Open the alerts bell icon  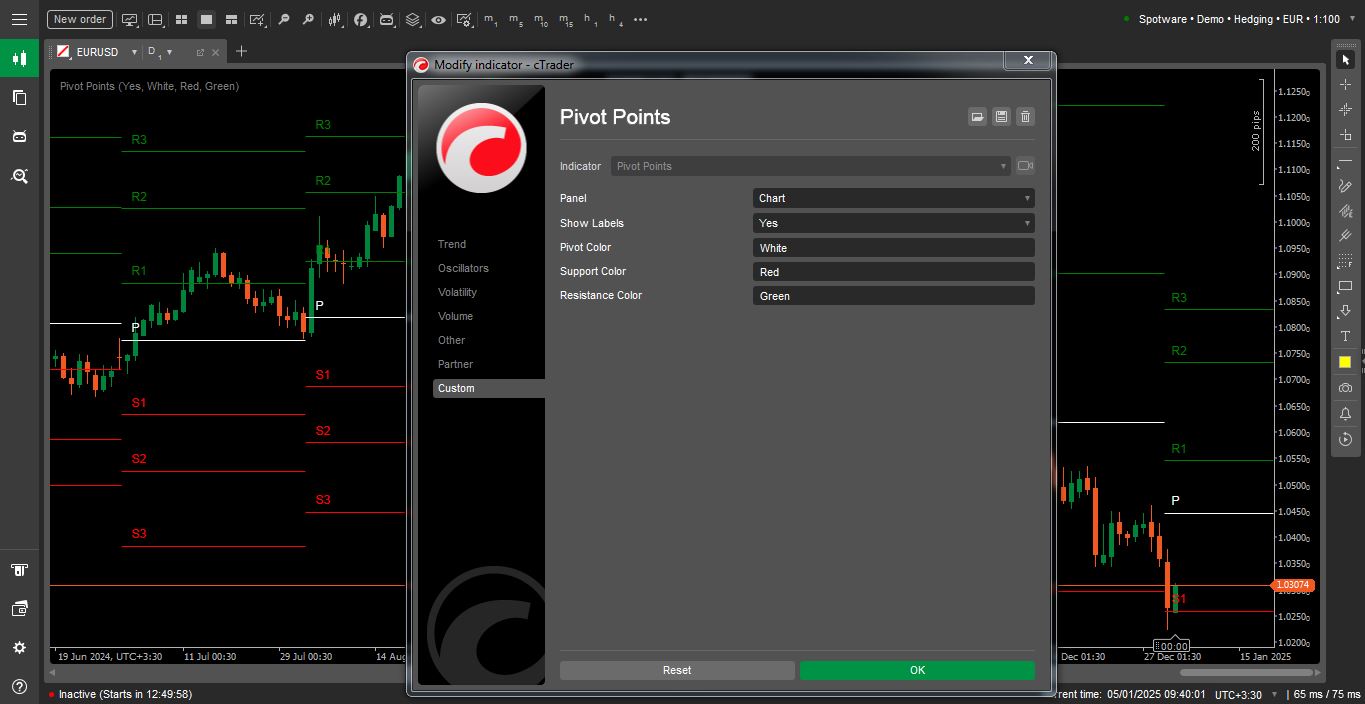(1345, 413)
